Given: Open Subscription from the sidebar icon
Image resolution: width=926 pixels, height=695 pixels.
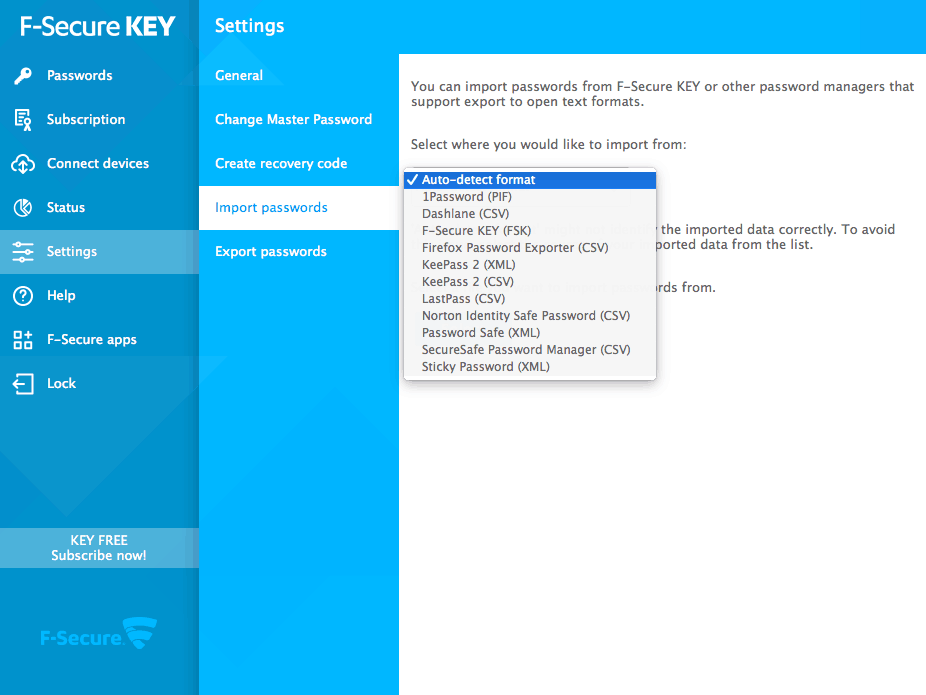Looking at the screenshot, I should pos(22,119).
